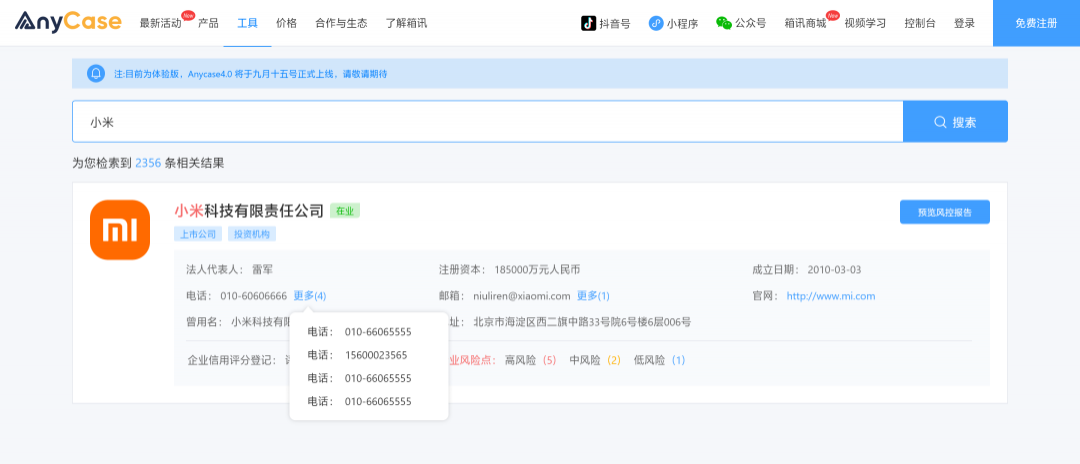This screenshot has height=464, width=1080.
Task: Go to the 价格 page
Action: point(287,23)
